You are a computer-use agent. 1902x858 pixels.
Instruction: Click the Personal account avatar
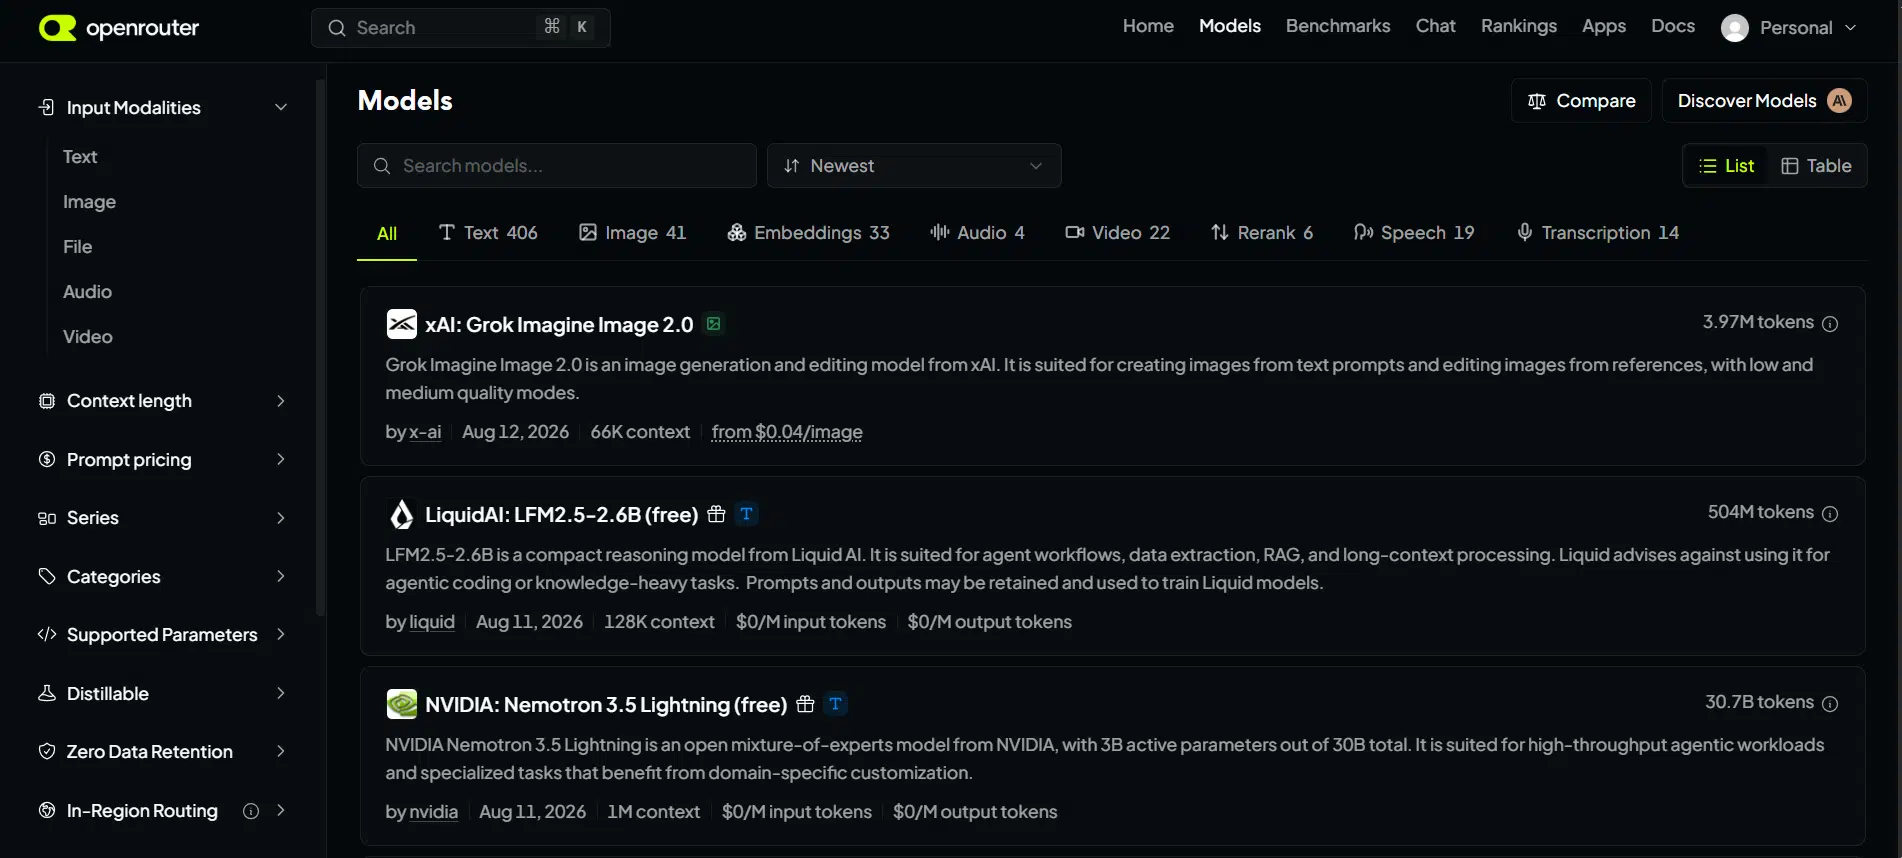pos(1735,28)
